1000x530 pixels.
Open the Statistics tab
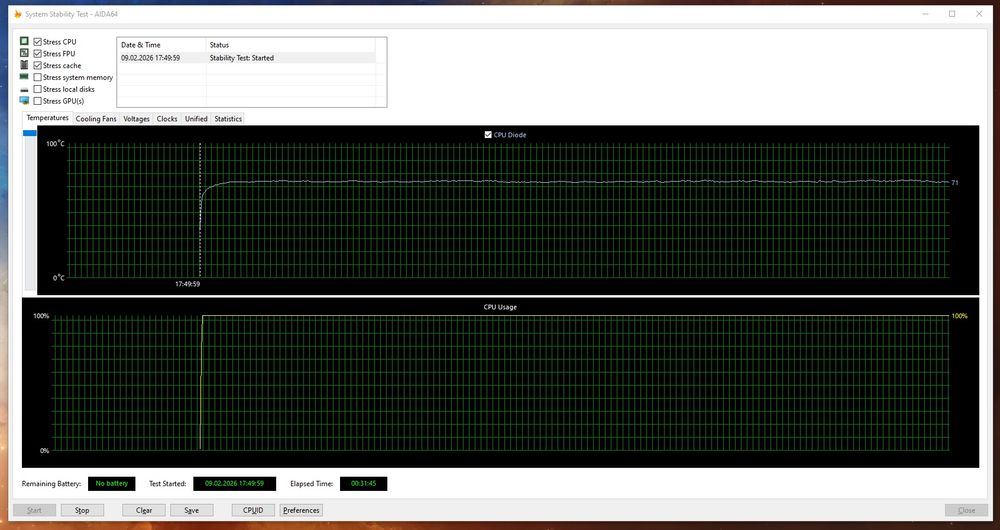(x=228, y=119)
